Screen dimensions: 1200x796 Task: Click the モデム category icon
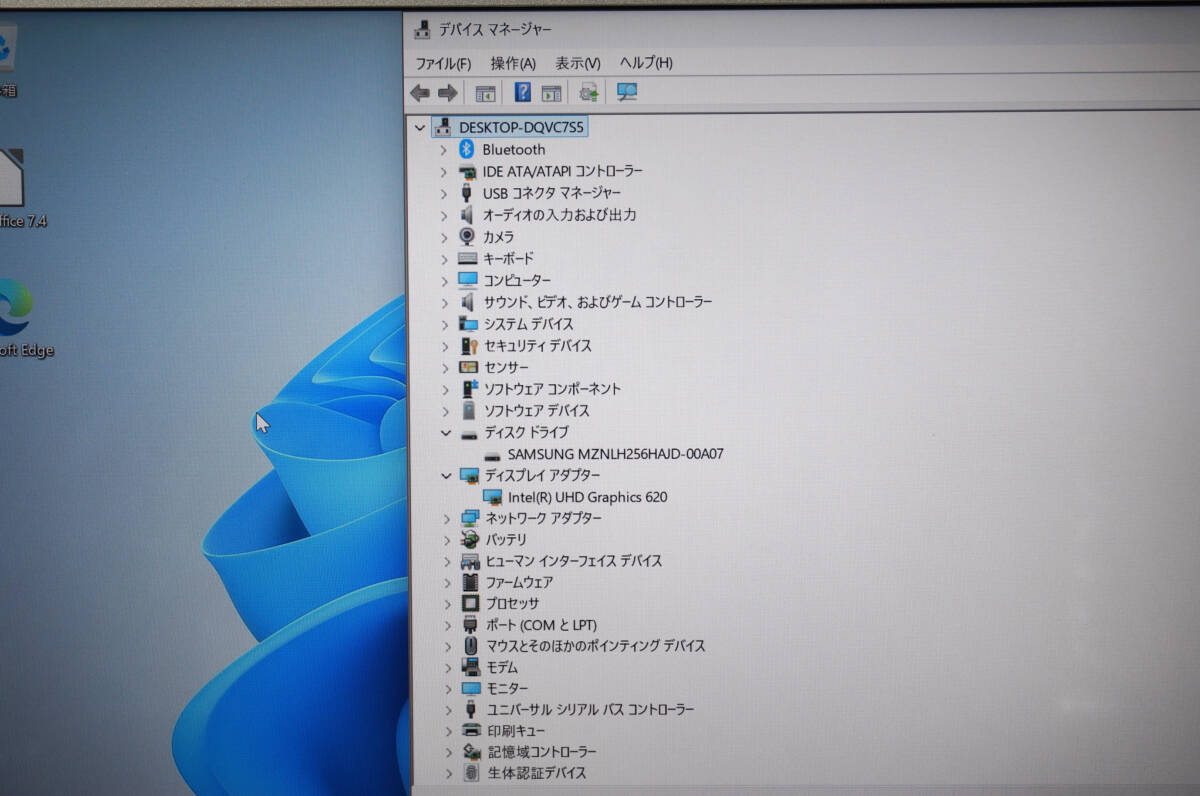[471, 667]
